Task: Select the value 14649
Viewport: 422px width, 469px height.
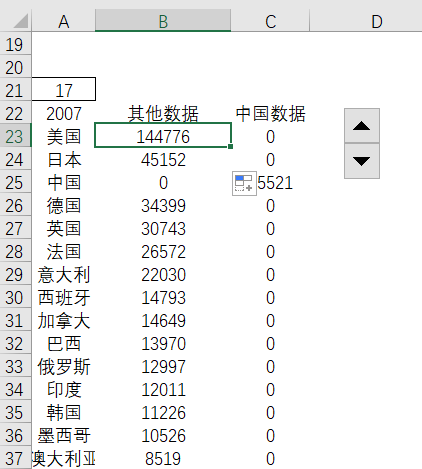Action: (x=163, y=320)
